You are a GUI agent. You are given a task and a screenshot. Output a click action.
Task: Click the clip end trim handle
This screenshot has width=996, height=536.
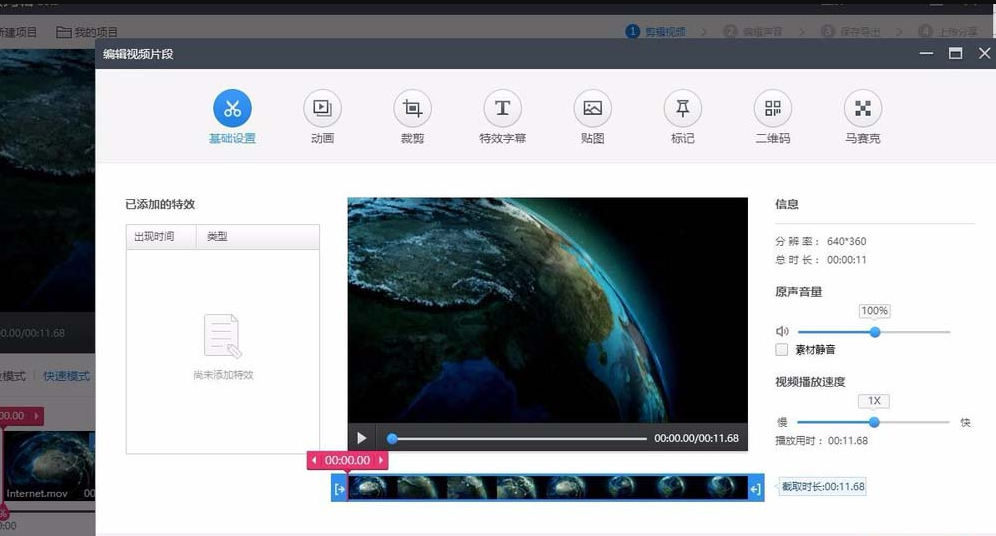click(755, 488)
